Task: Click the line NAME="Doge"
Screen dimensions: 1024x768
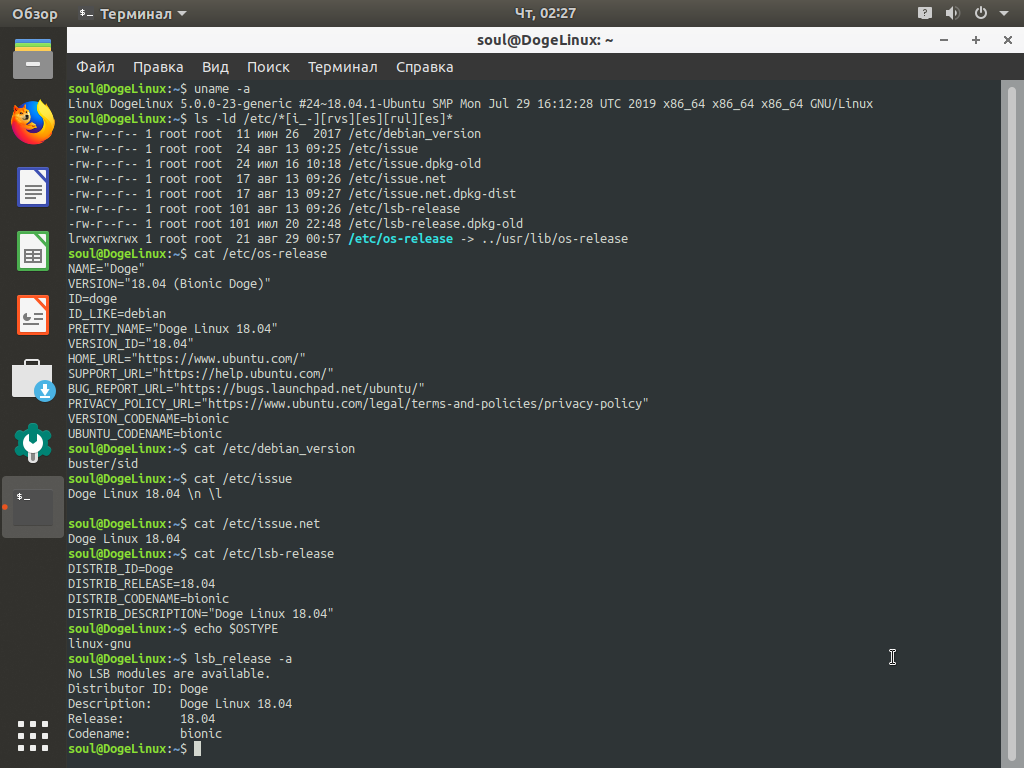Action: 106,269
